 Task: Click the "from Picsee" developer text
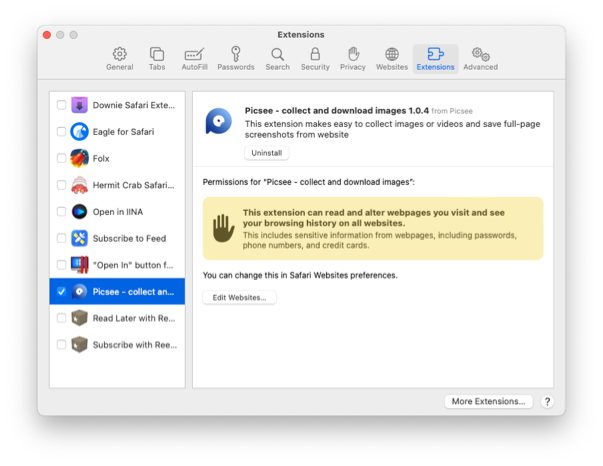452,111
